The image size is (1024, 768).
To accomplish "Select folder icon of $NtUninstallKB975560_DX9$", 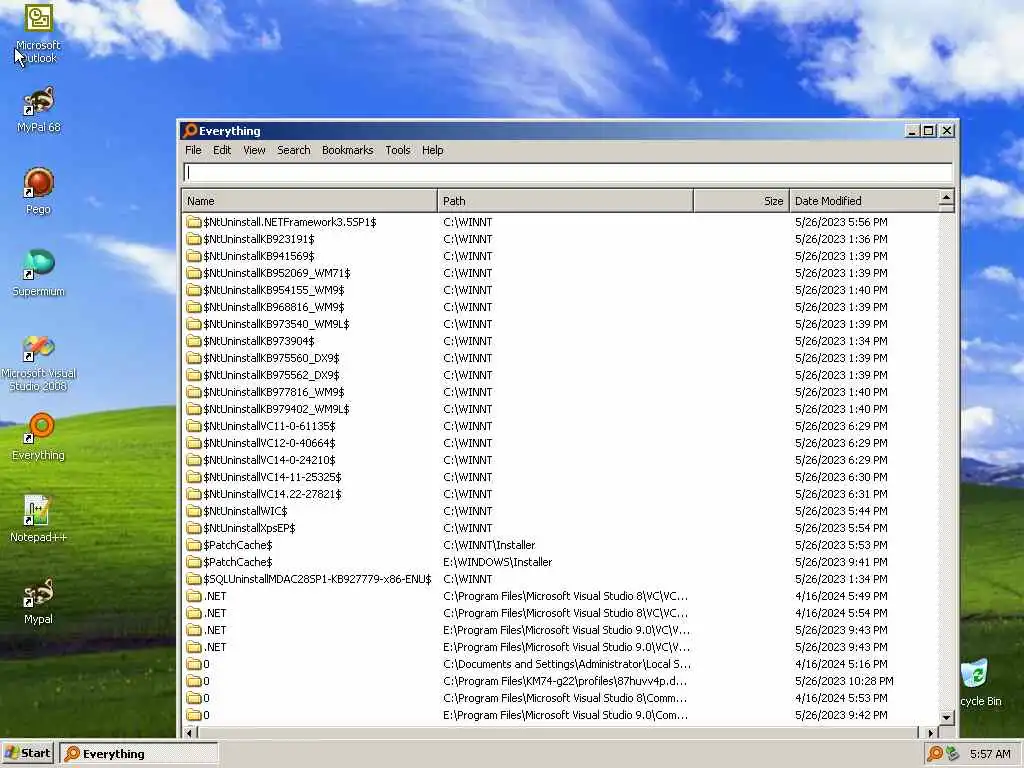I will 193,358.
